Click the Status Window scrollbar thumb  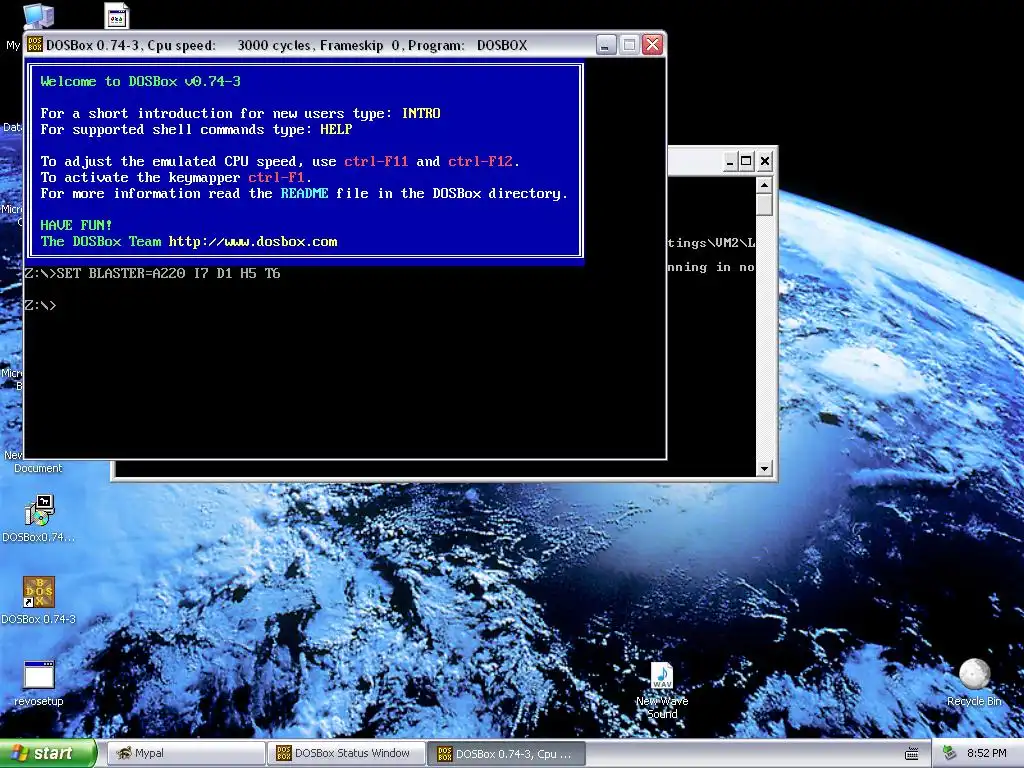tap(764, 204)
